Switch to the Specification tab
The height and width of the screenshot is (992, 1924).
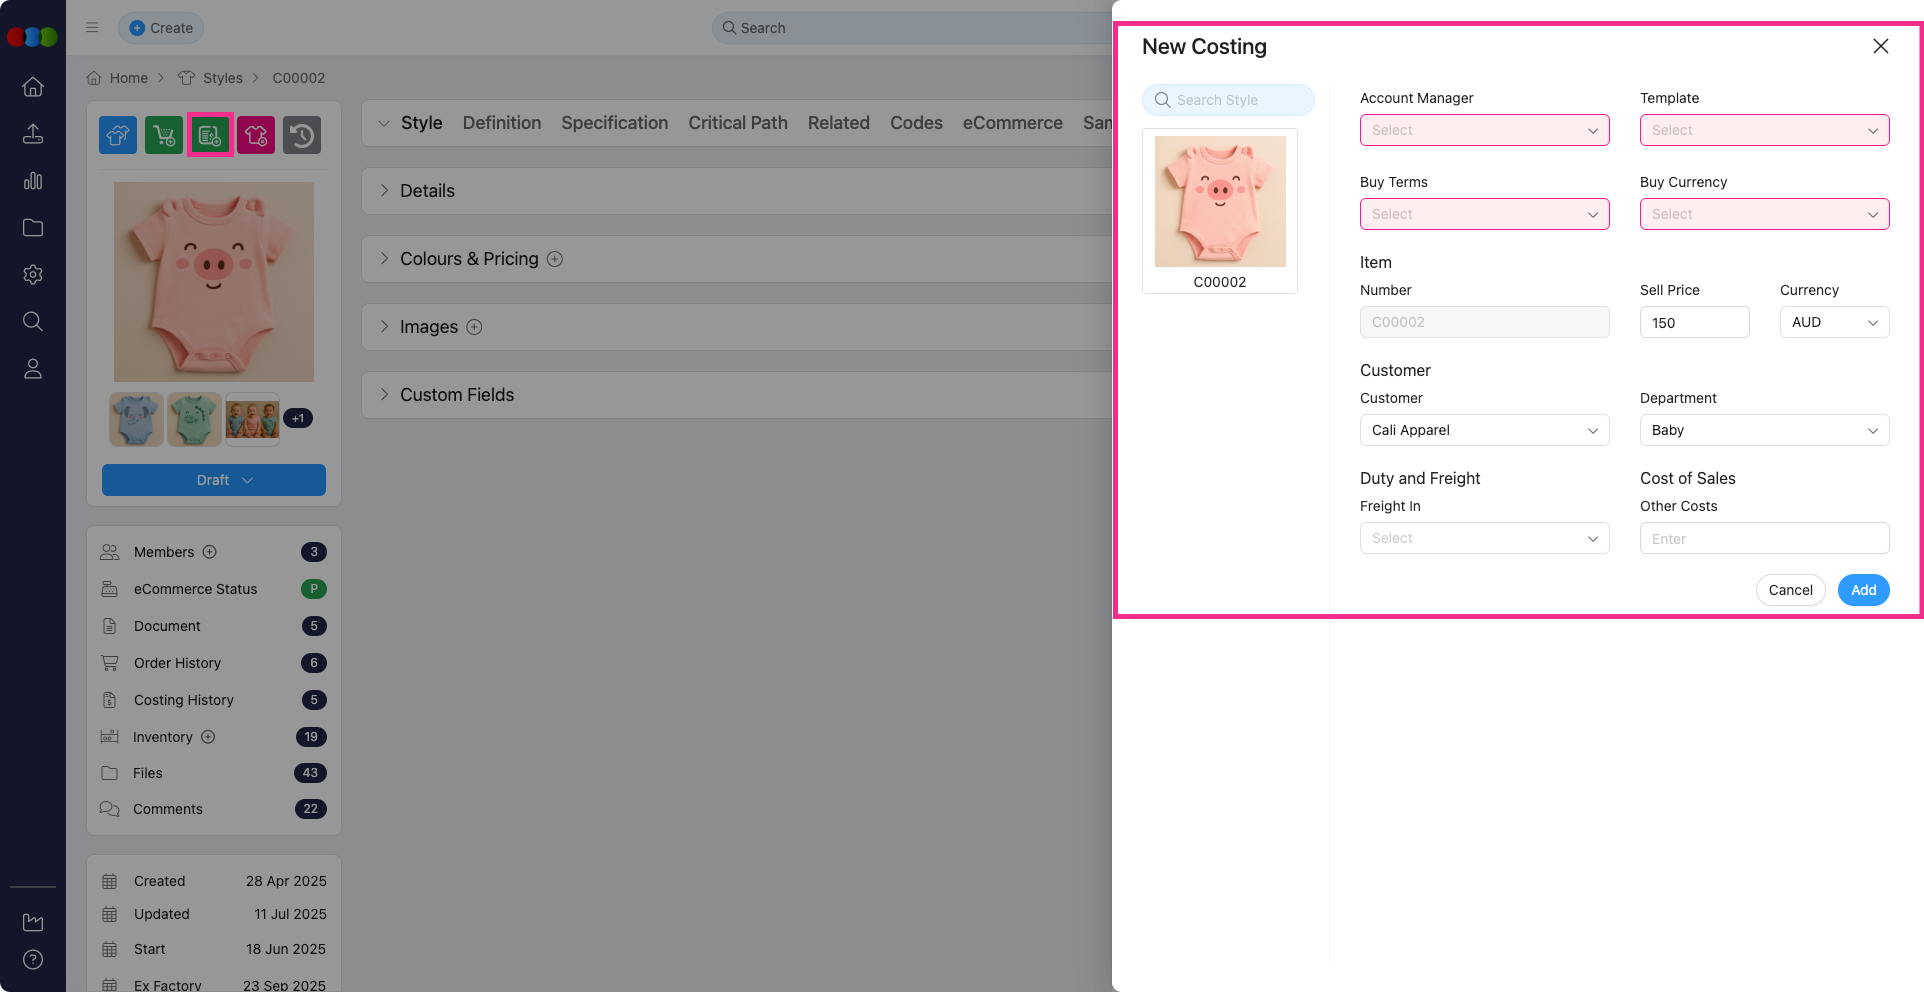tap(614, 123)
